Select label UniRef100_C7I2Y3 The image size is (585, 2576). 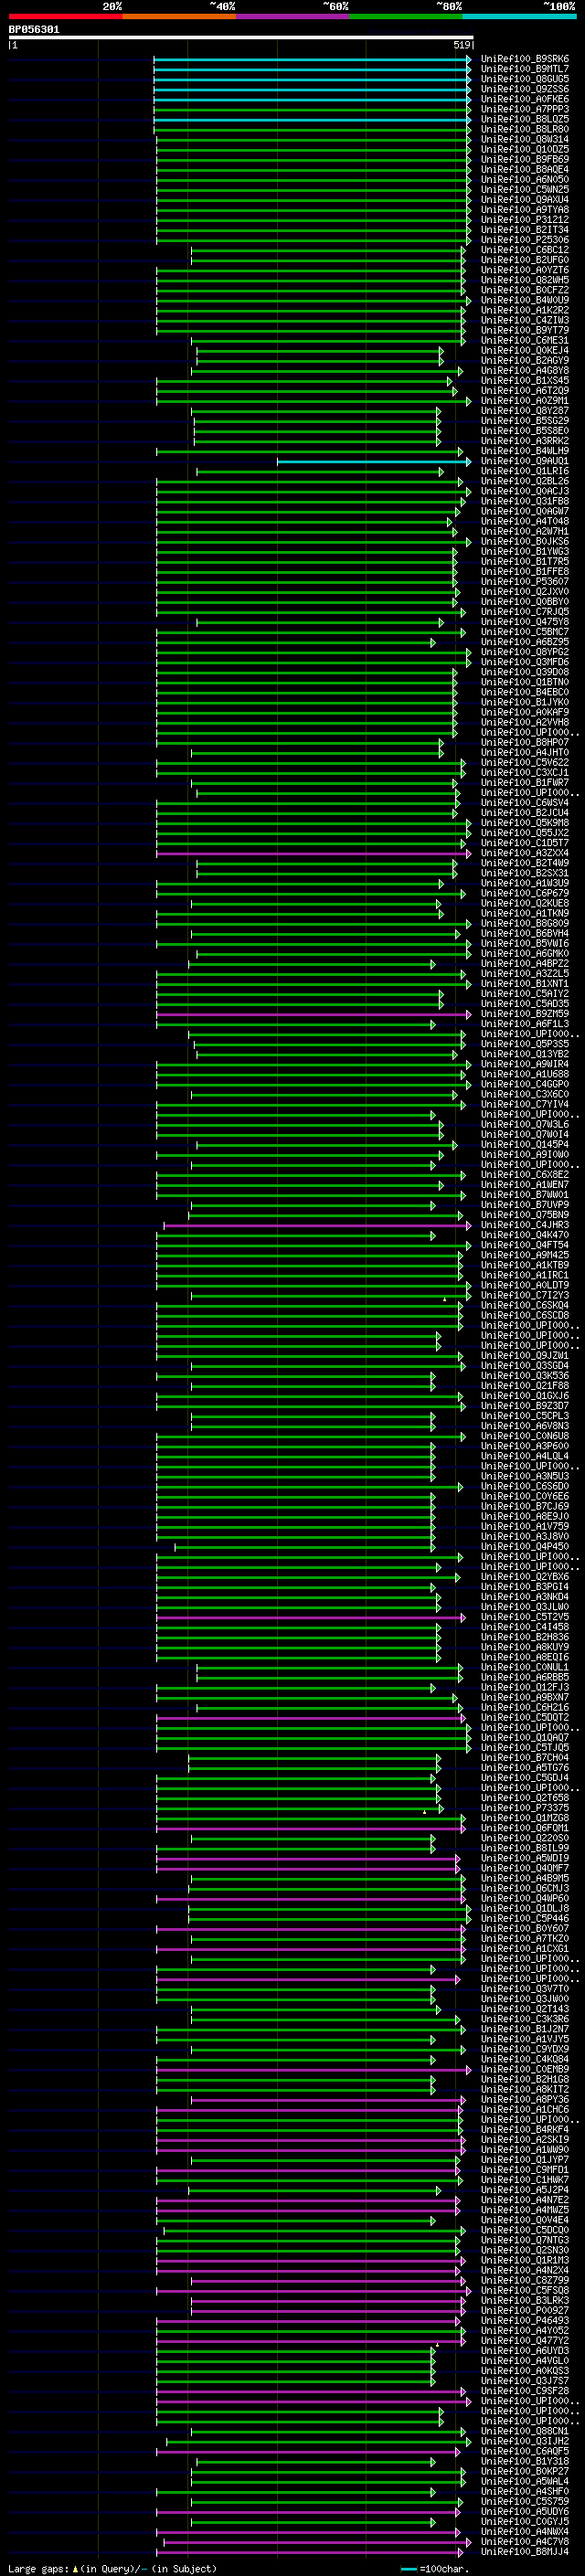(x=525, y=1296)
